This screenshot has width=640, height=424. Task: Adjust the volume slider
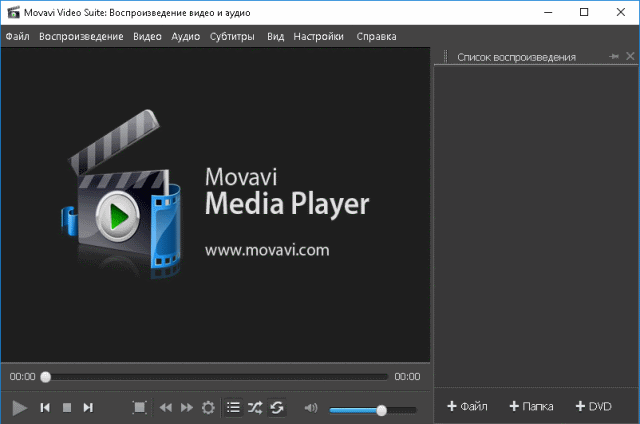(373, 410)
